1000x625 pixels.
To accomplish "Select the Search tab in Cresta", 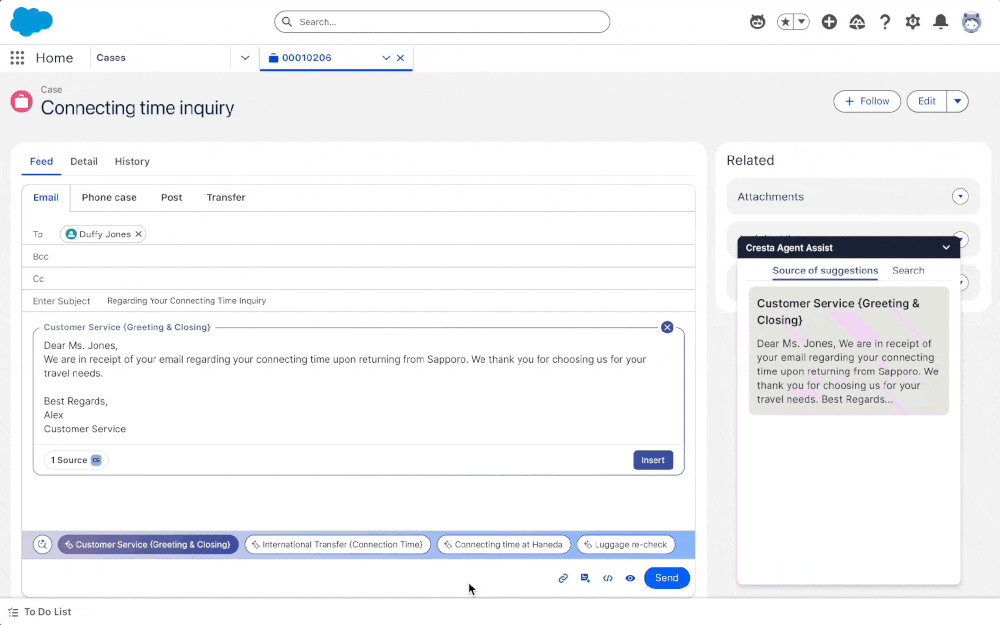I will coord(908,270).
